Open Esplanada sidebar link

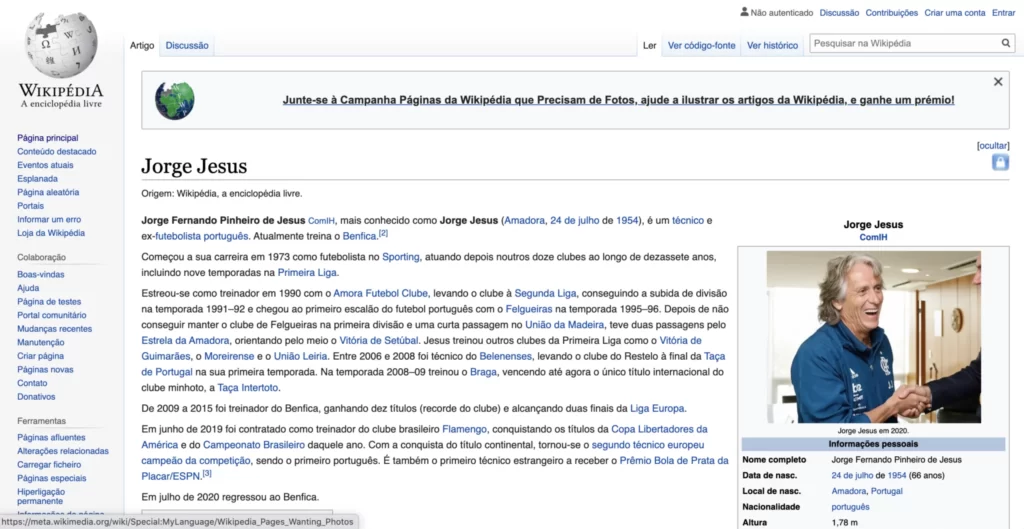click(x=37, y=179)
